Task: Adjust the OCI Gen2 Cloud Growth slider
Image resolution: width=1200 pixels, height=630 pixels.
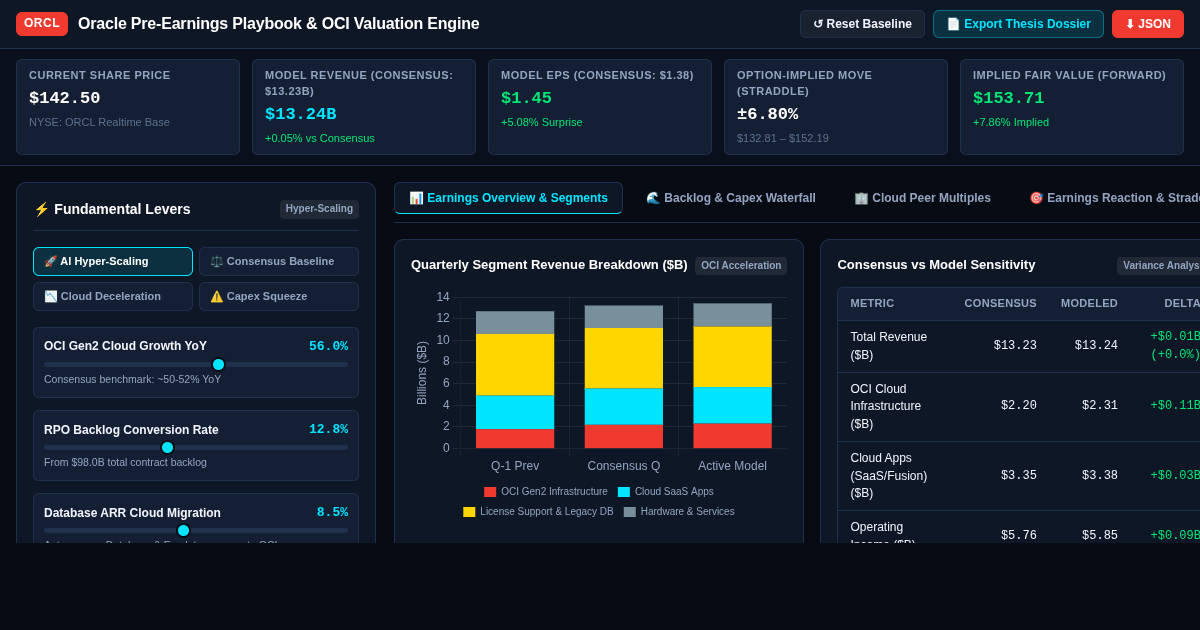Action: tap(218, 364)
